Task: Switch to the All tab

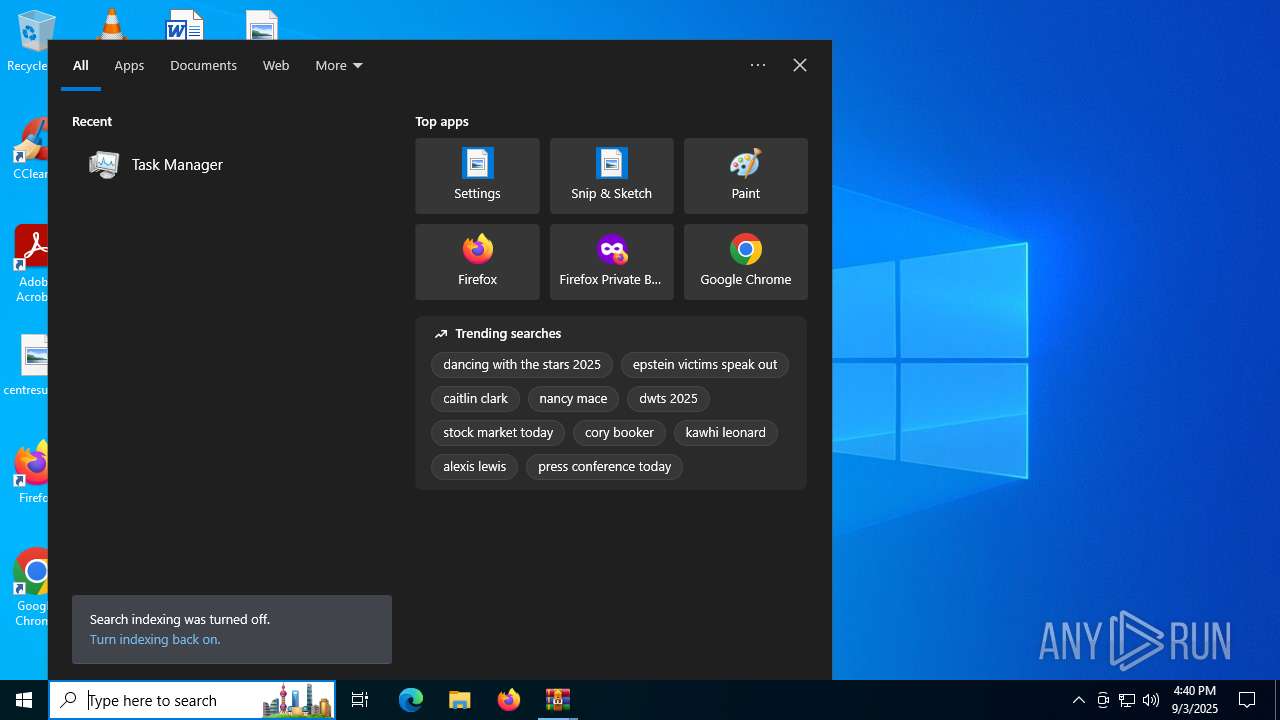Action: click(81, 65)
